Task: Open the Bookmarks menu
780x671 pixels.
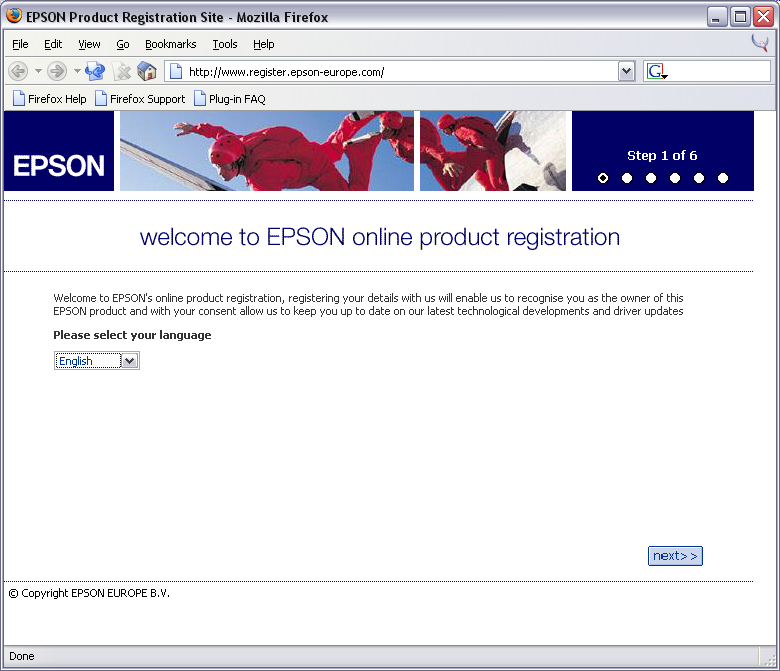Action: (170, 44)
